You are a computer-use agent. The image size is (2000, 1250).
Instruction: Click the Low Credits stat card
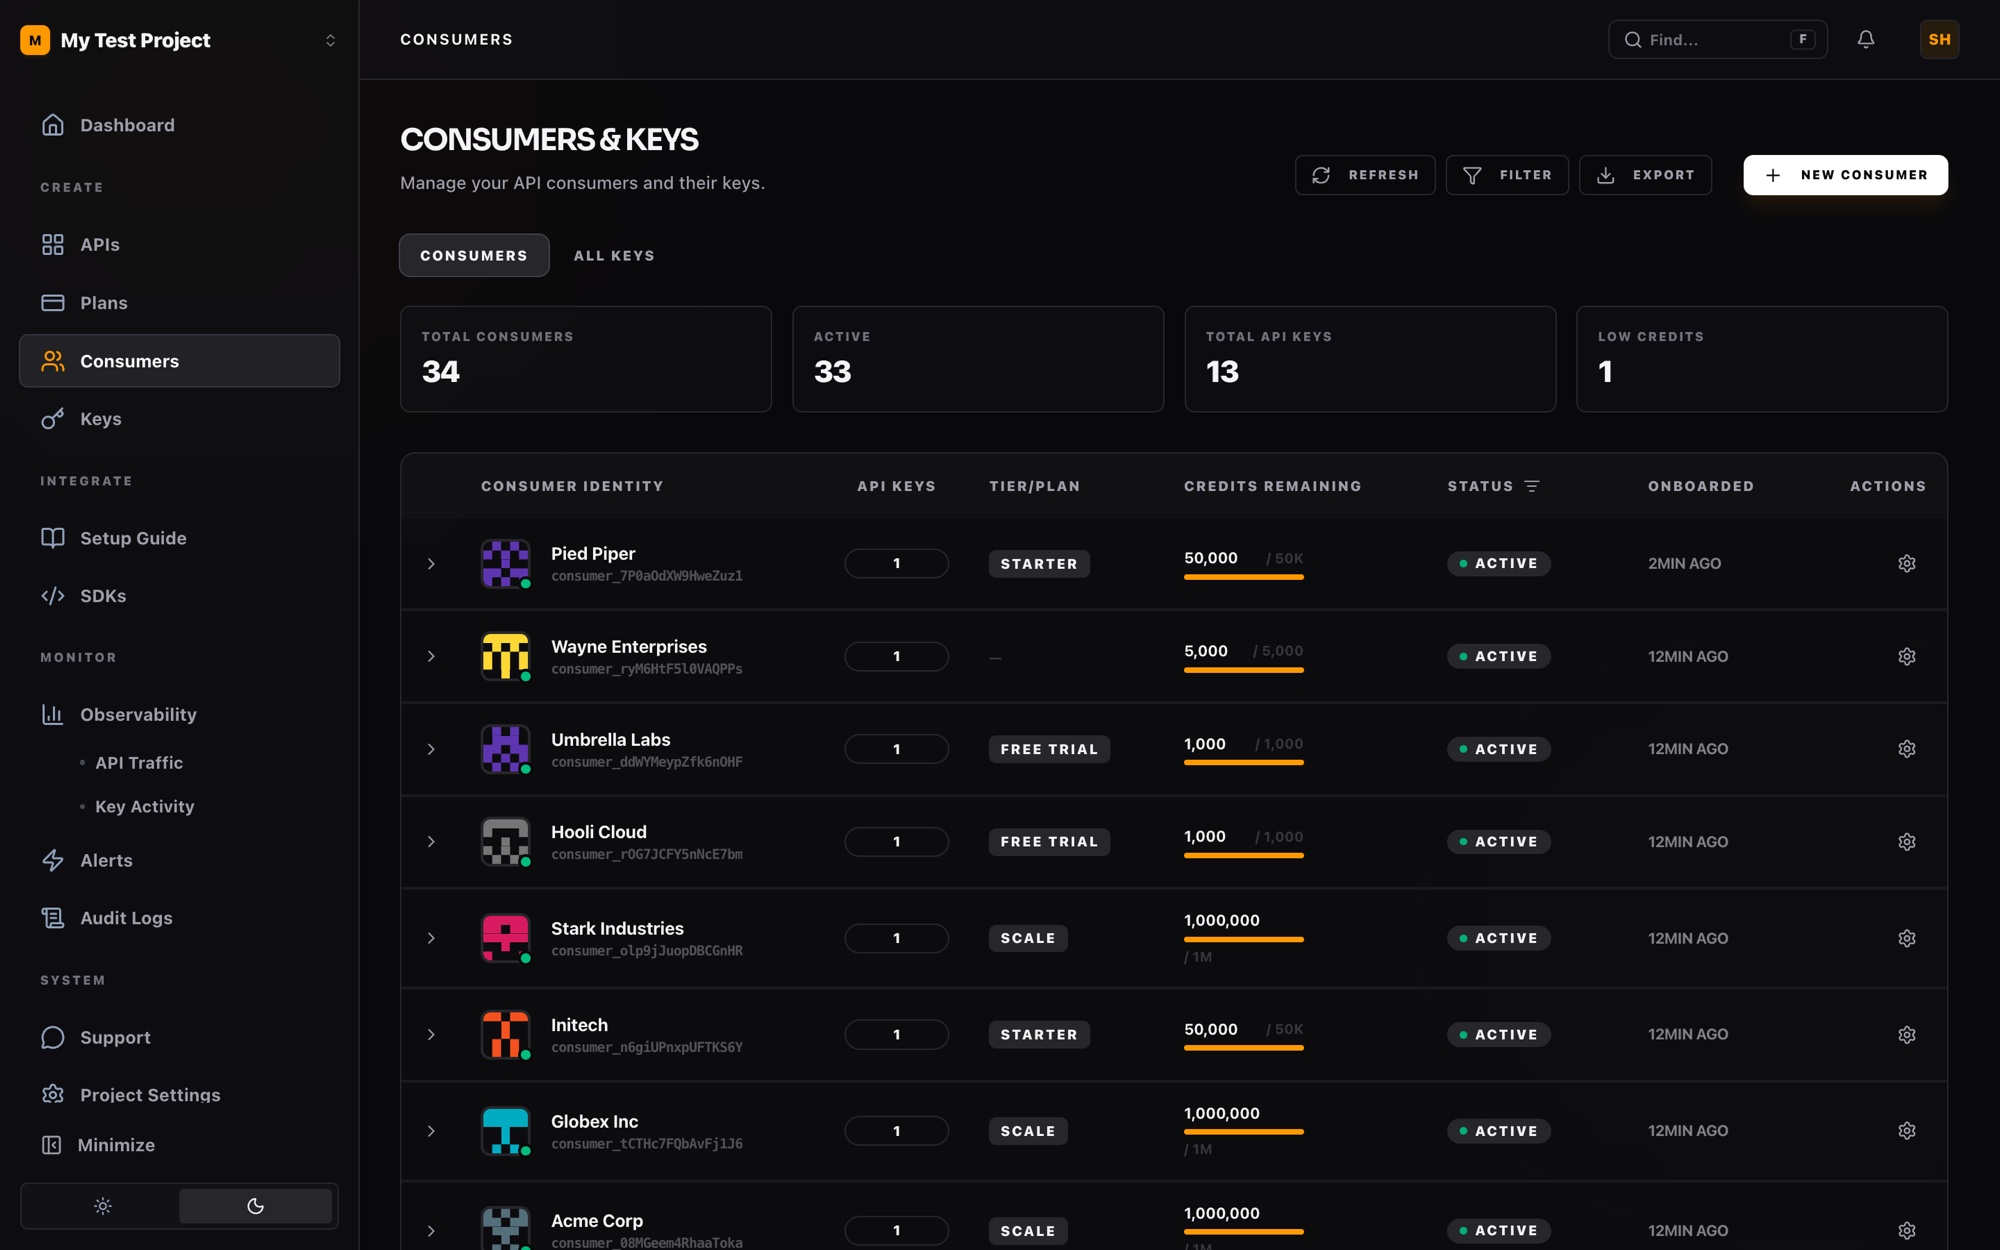tap(1761, 359)
